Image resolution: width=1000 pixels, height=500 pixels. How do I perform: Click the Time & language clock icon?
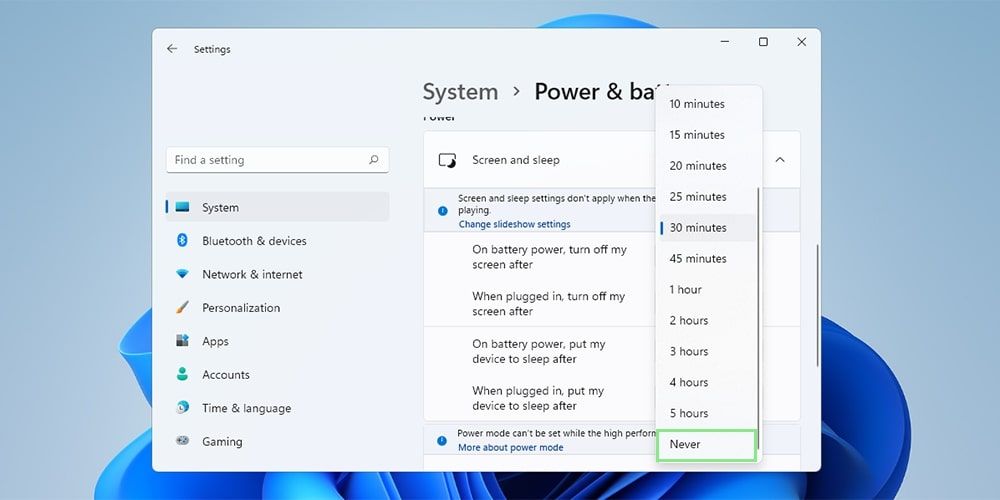click(182, 408)
